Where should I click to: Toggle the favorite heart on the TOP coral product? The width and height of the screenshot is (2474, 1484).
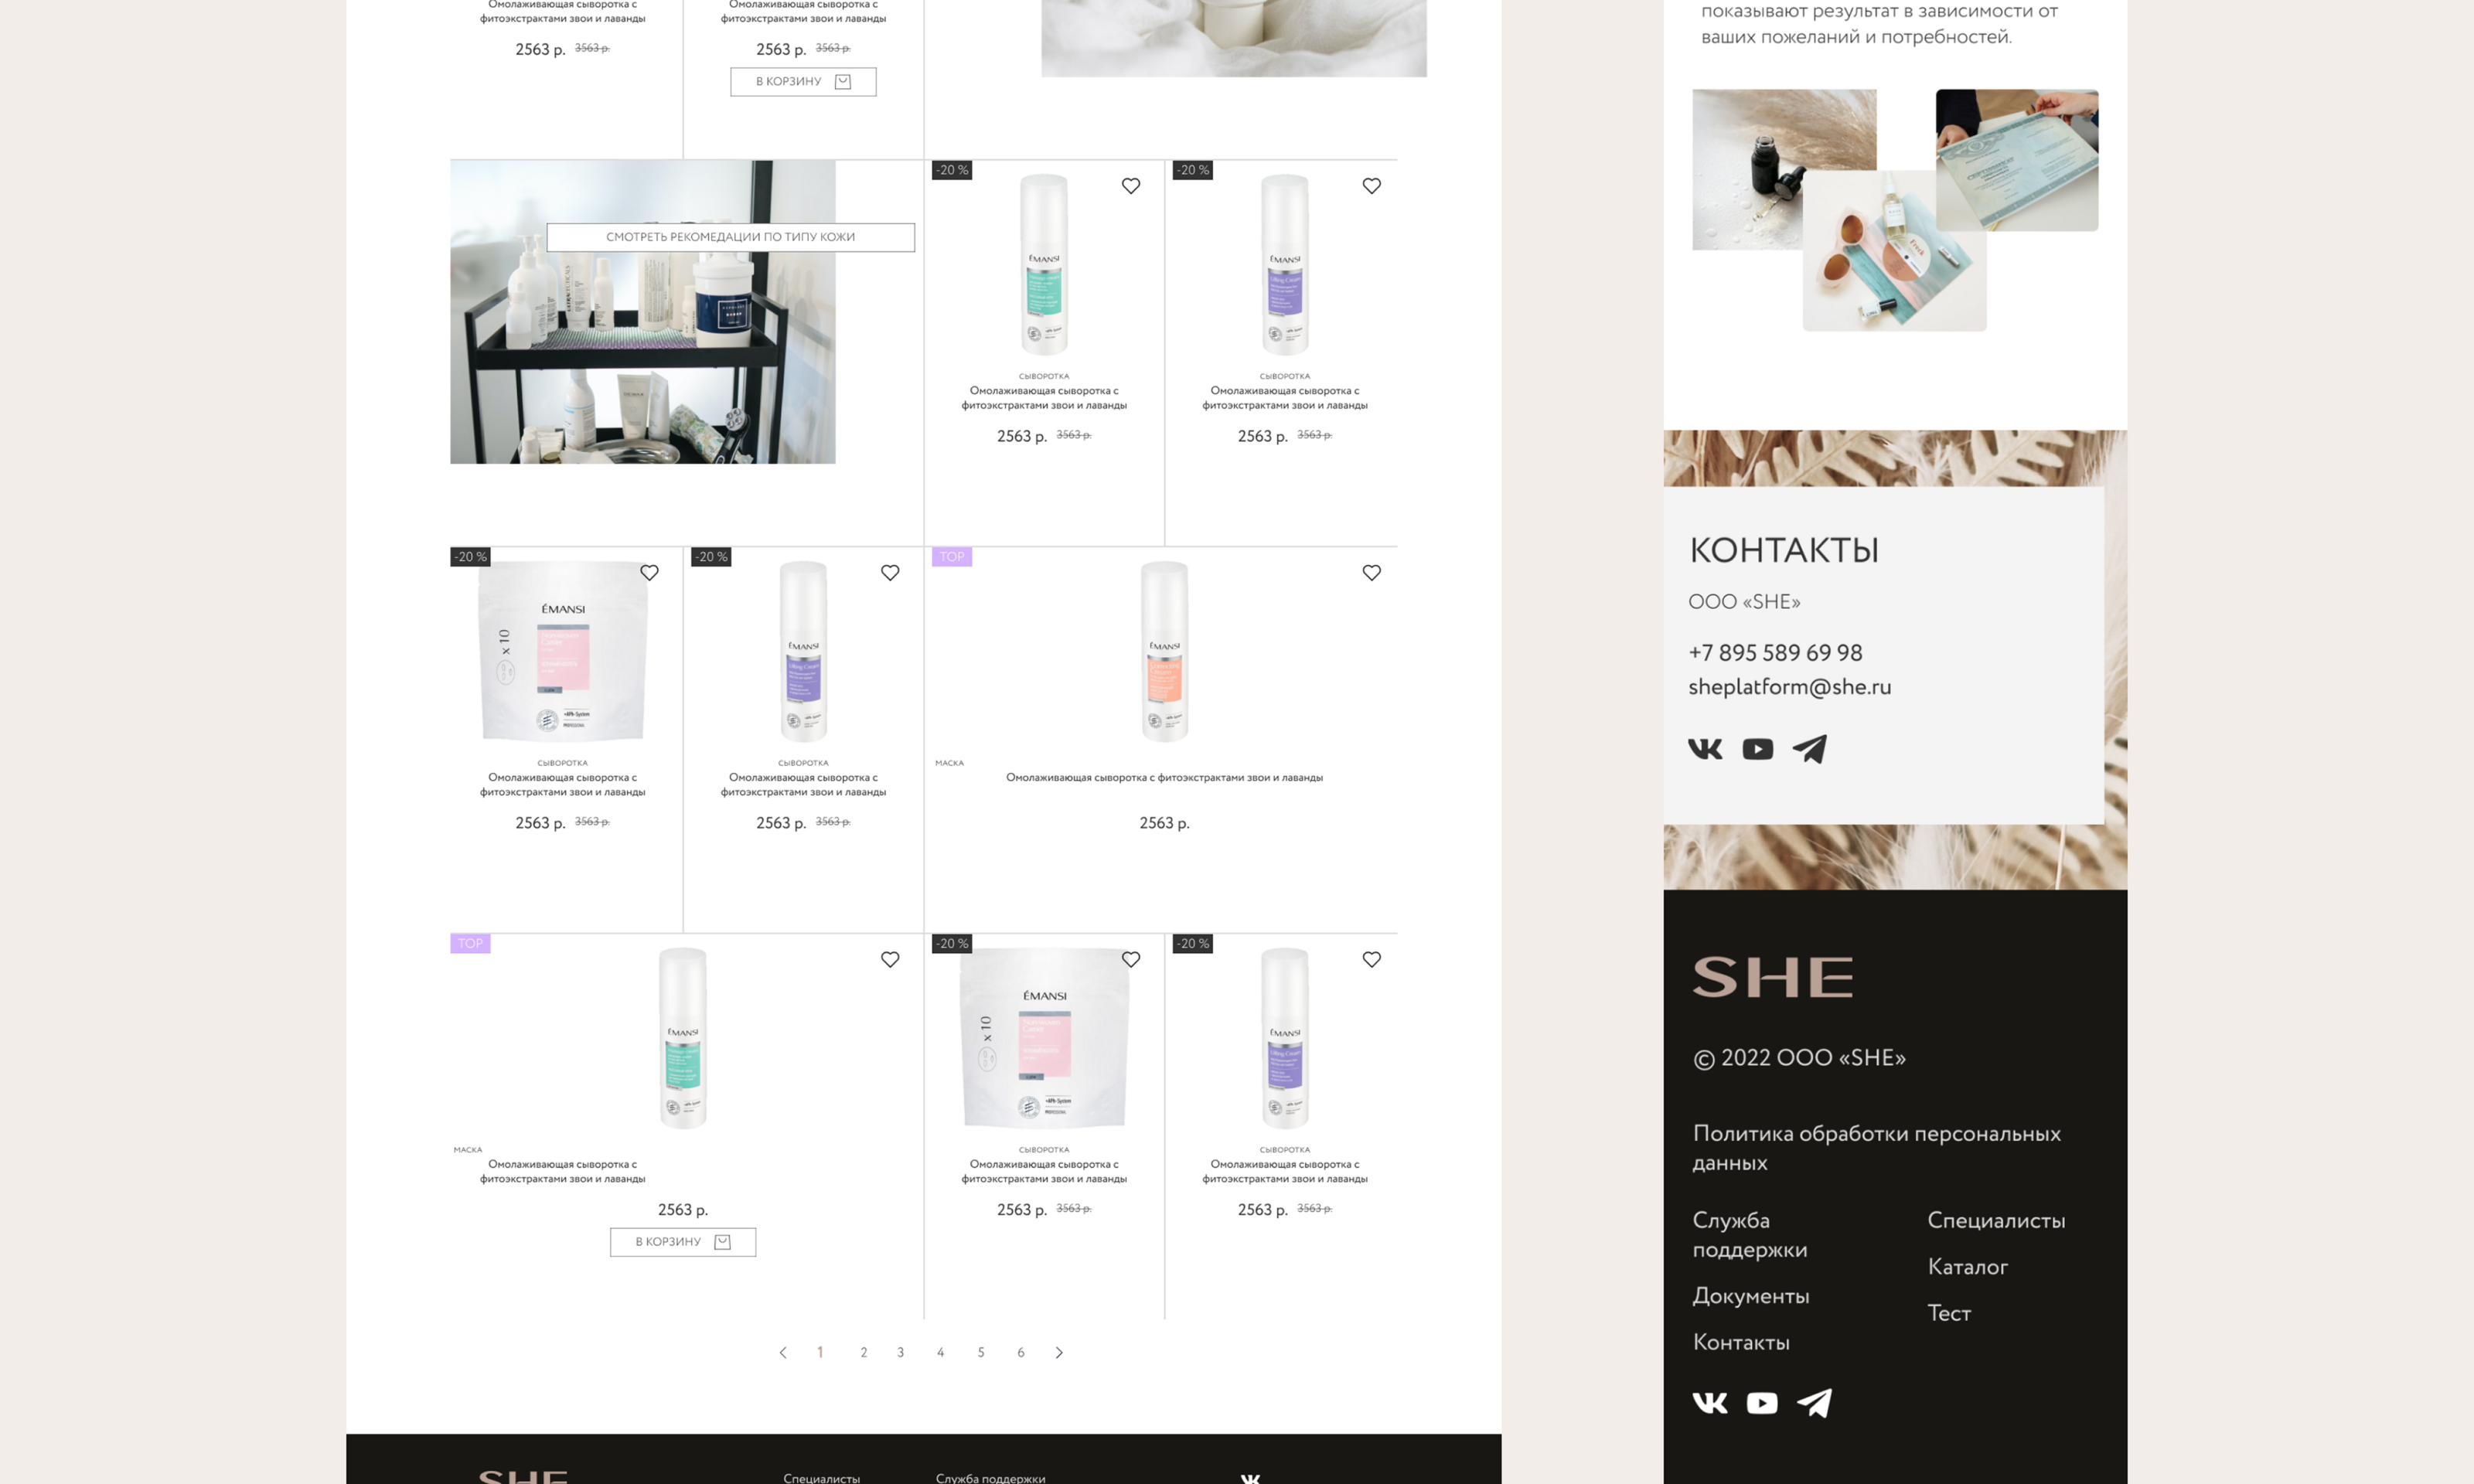point(1371,573)
